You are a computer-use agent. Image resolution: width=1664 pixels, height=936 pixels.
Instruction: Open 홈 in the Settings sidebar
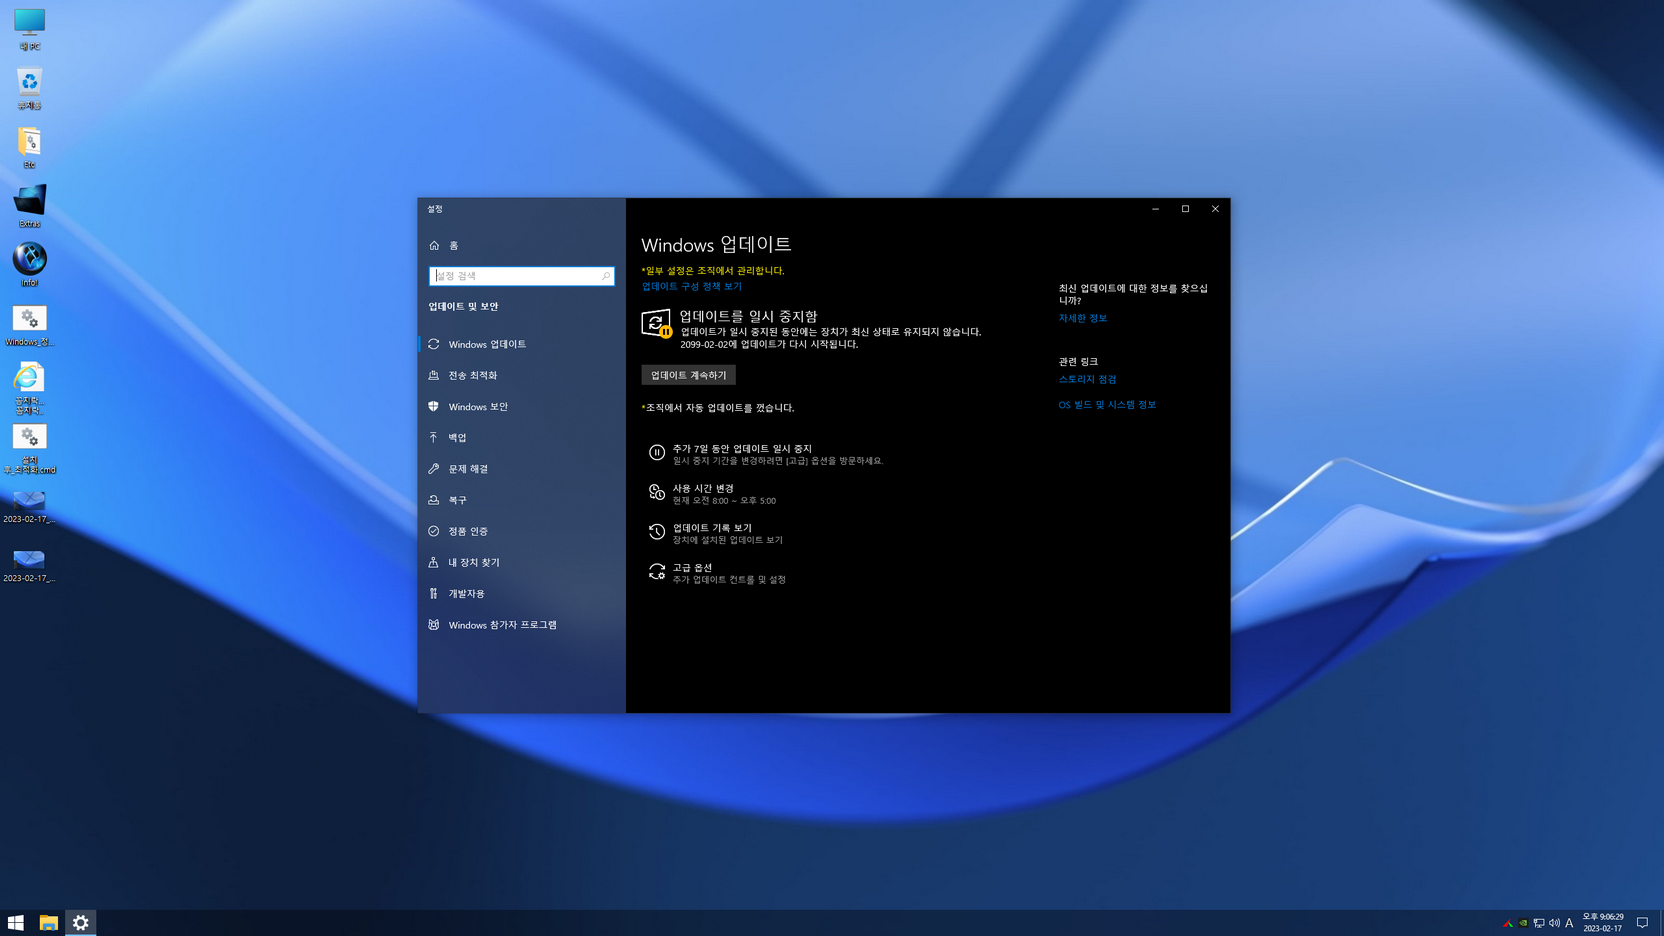pos(521,245)
